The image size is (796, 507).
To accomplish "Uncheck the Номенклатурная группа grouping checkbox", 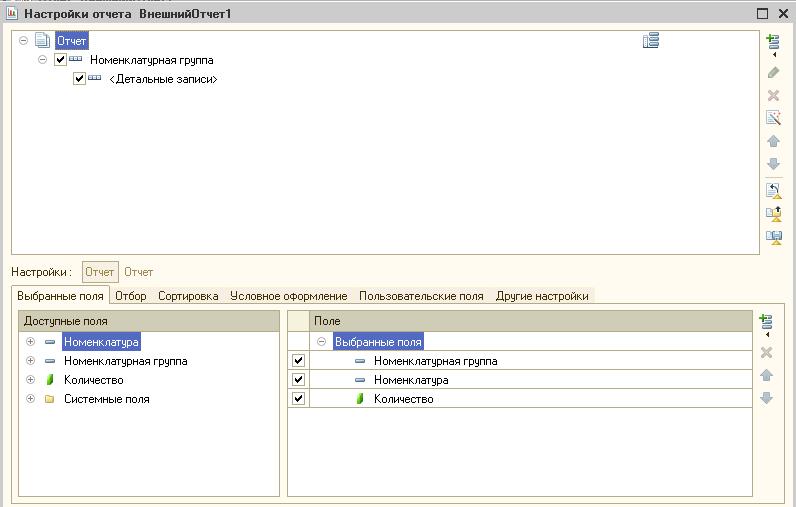I will click(x=60, y=60).
